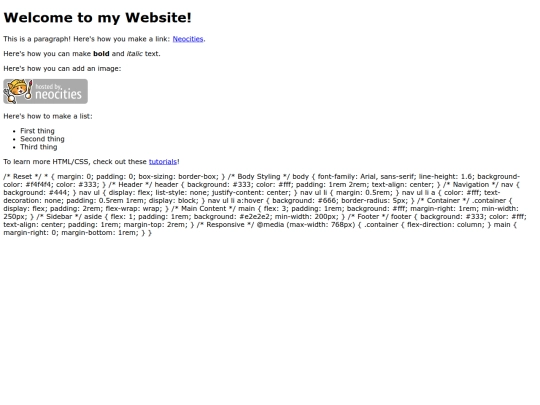This screenshot has width=540, height=405.
Task: Click the cat mascot in the neocities badge
Action: point(18,91)
